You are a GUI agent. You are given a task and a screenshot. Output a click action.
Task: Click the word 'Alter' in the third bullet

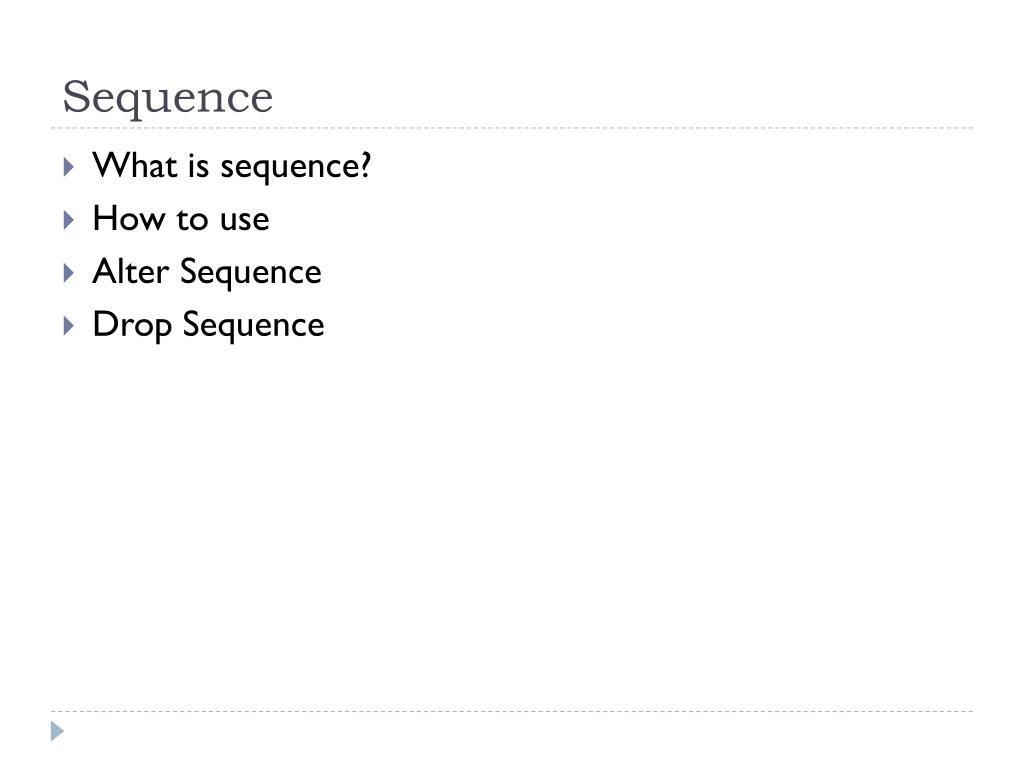131,271
